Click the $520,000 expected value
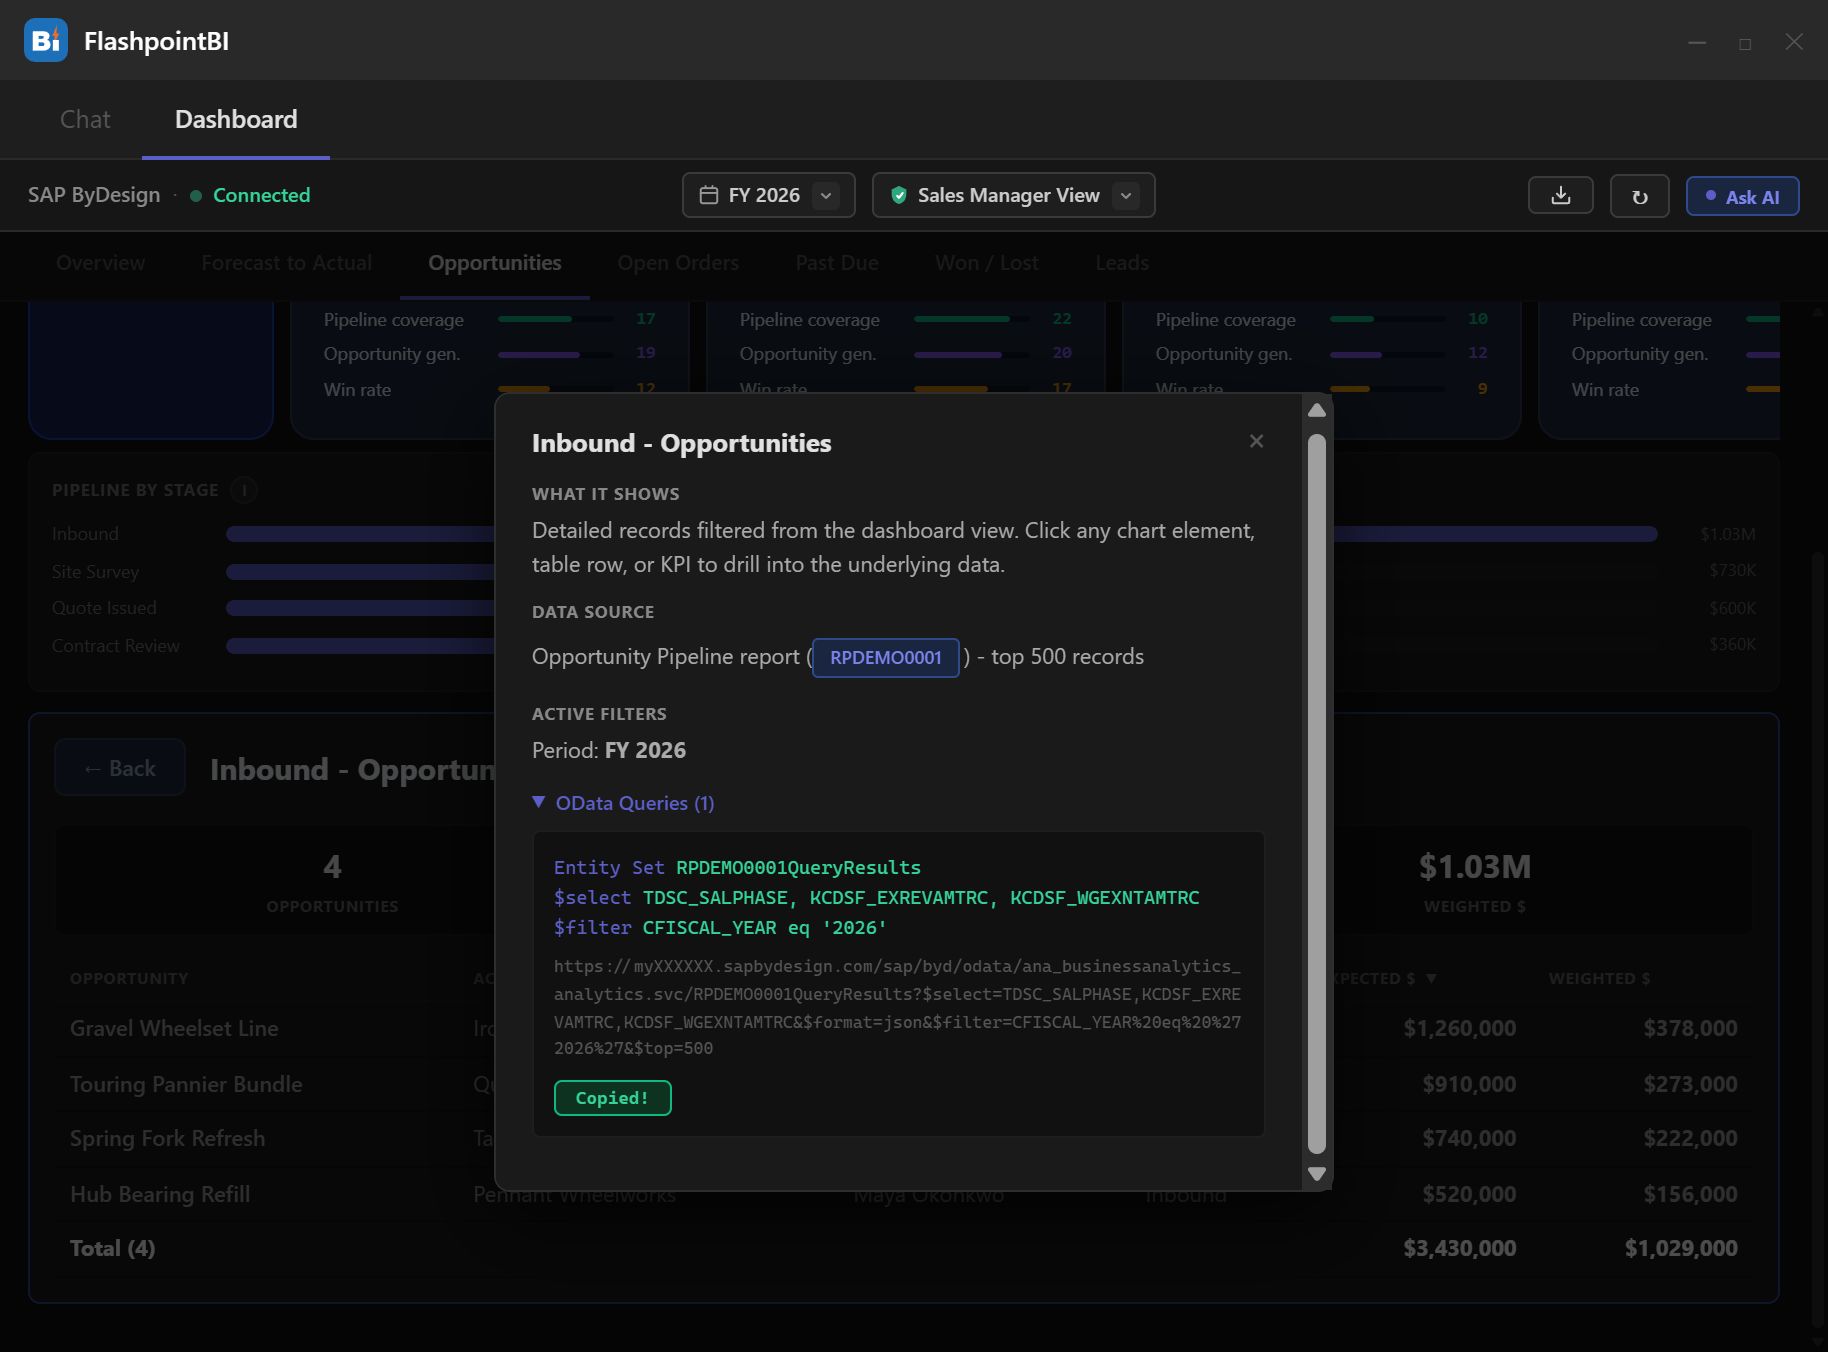Image resolution: width=1828 pixels, height=1352 pixels. pos(1469,1194)
